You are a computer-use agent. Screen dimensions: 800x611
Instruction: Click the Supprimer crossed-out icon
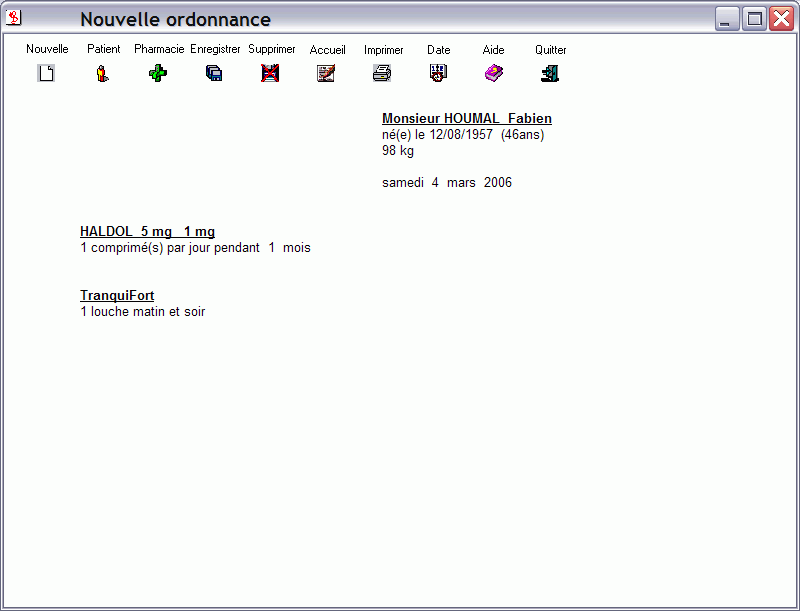(270, 73)
